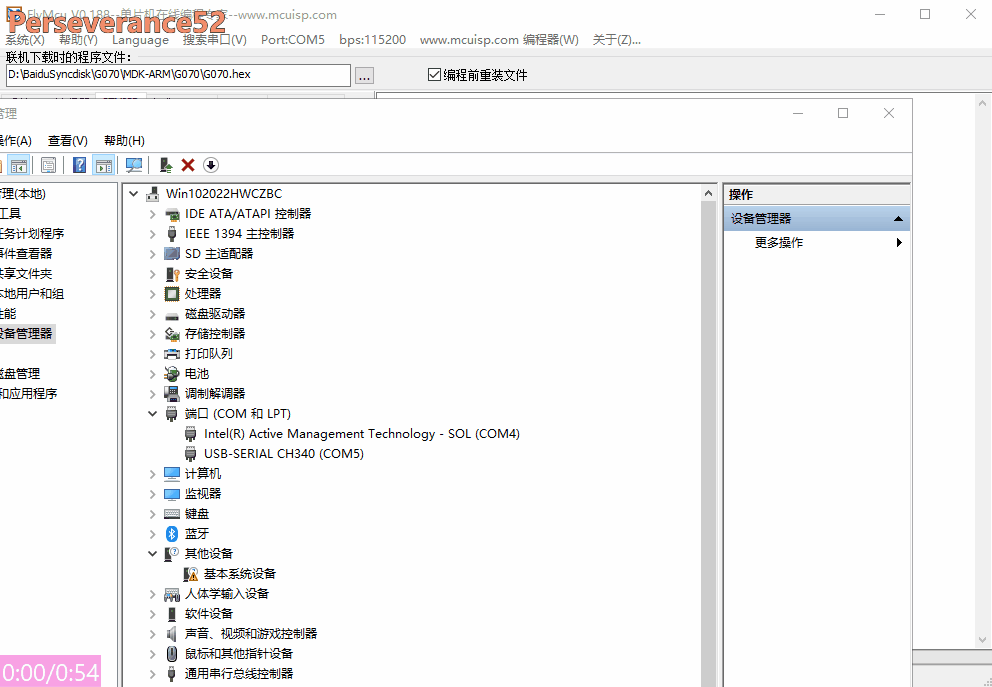Viewport: 992px width, 687px height.
Task: Click the 蓝牙 Bluetooth icon
Action: [172, 534]
